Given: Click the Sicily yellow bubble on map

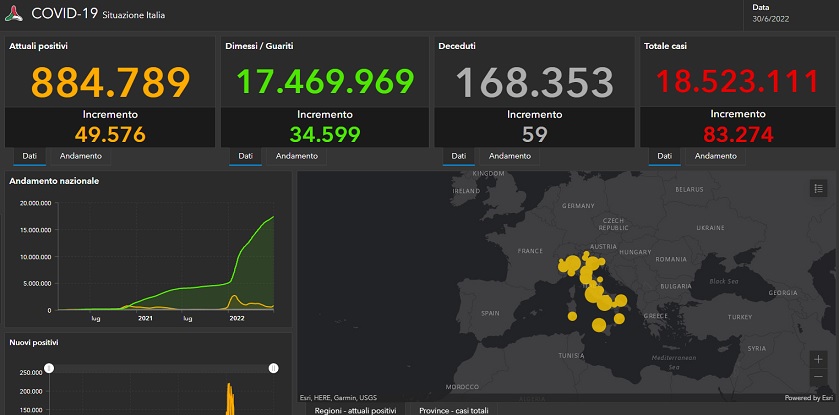Looking at the screenshot, I should click(x=599, y=325).
